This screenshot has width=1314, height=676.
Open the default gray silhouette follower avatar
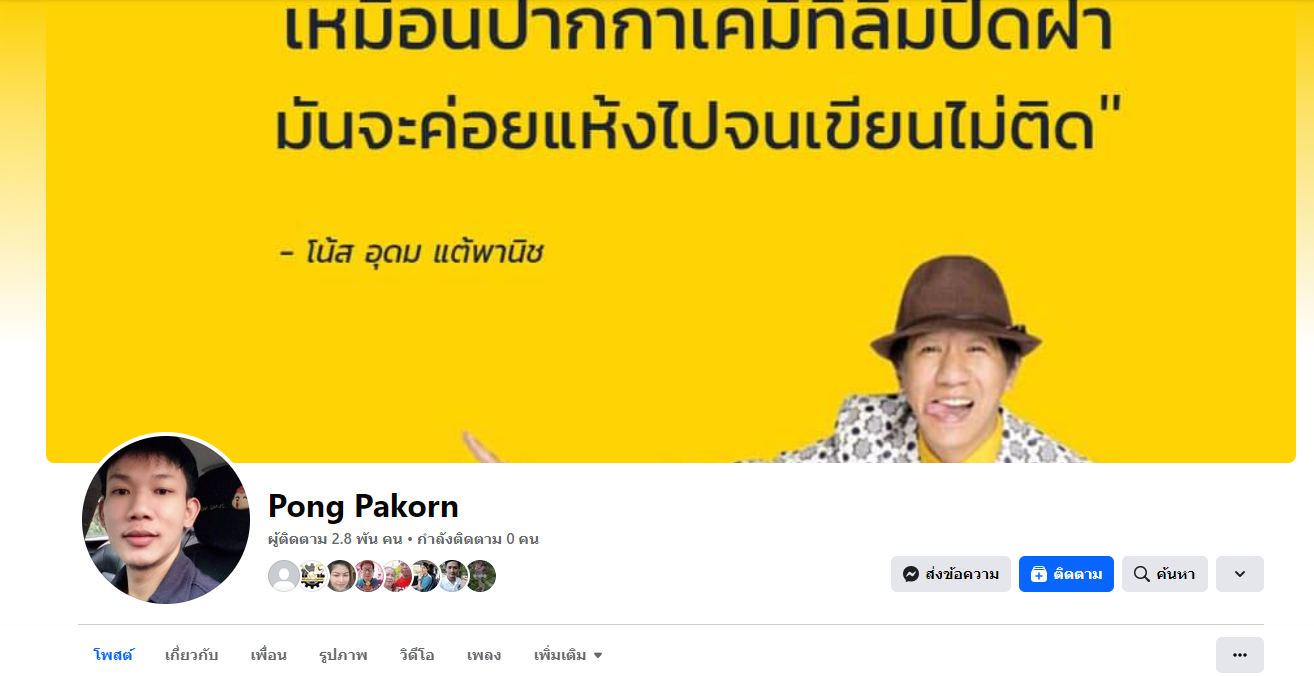(x=284, y=576)
